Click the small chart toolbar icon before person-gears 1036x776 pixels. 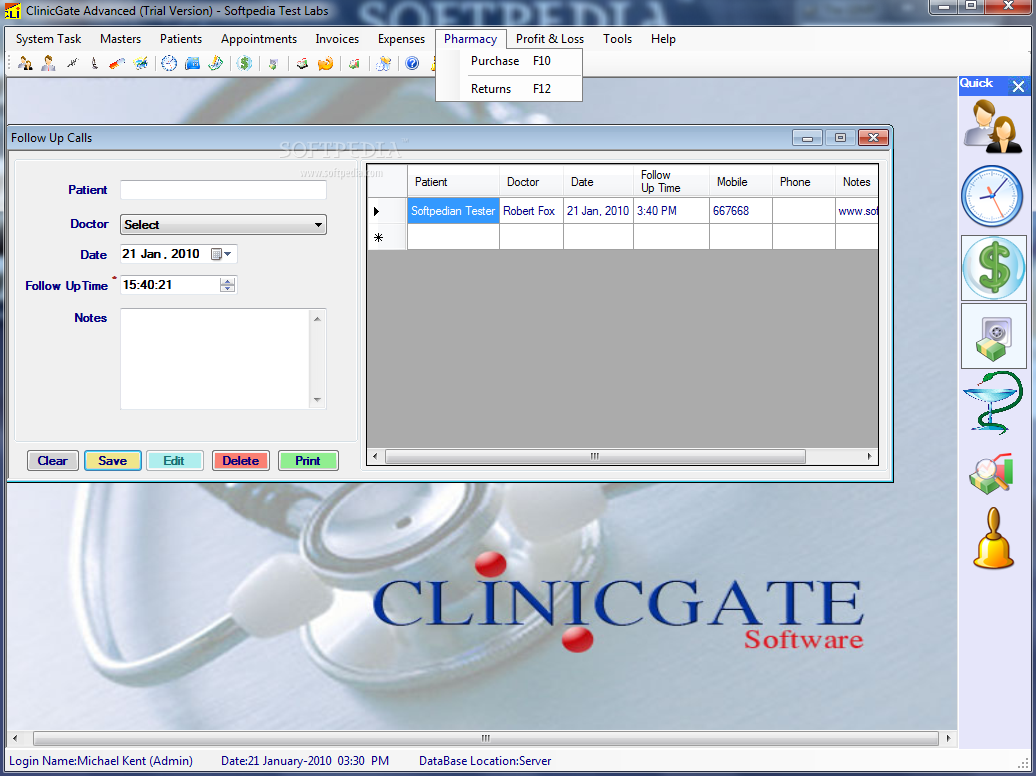354,63
